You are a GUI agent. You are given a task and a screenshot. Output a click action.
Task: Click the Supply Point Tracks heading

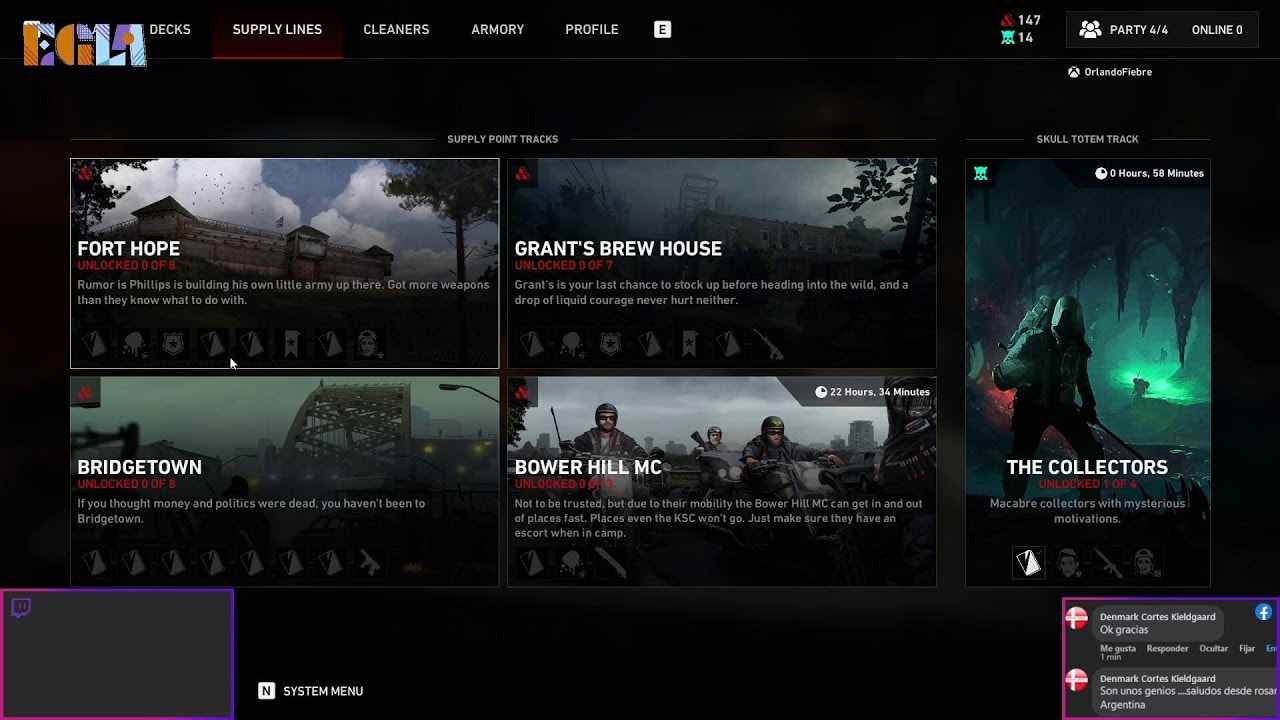[x=503, y=139]
